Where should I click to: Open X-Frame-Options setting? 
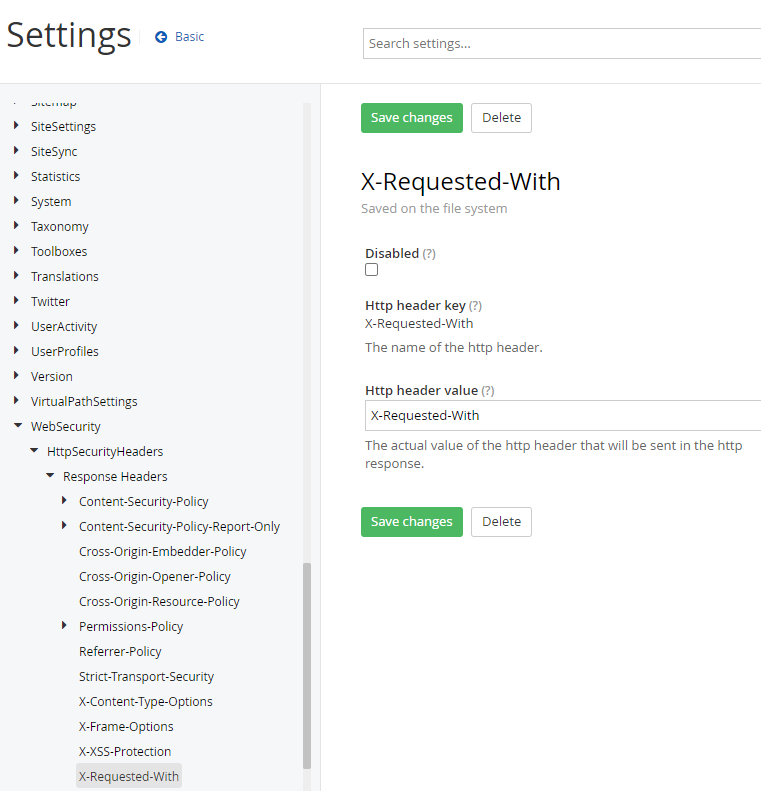(126, 727)
